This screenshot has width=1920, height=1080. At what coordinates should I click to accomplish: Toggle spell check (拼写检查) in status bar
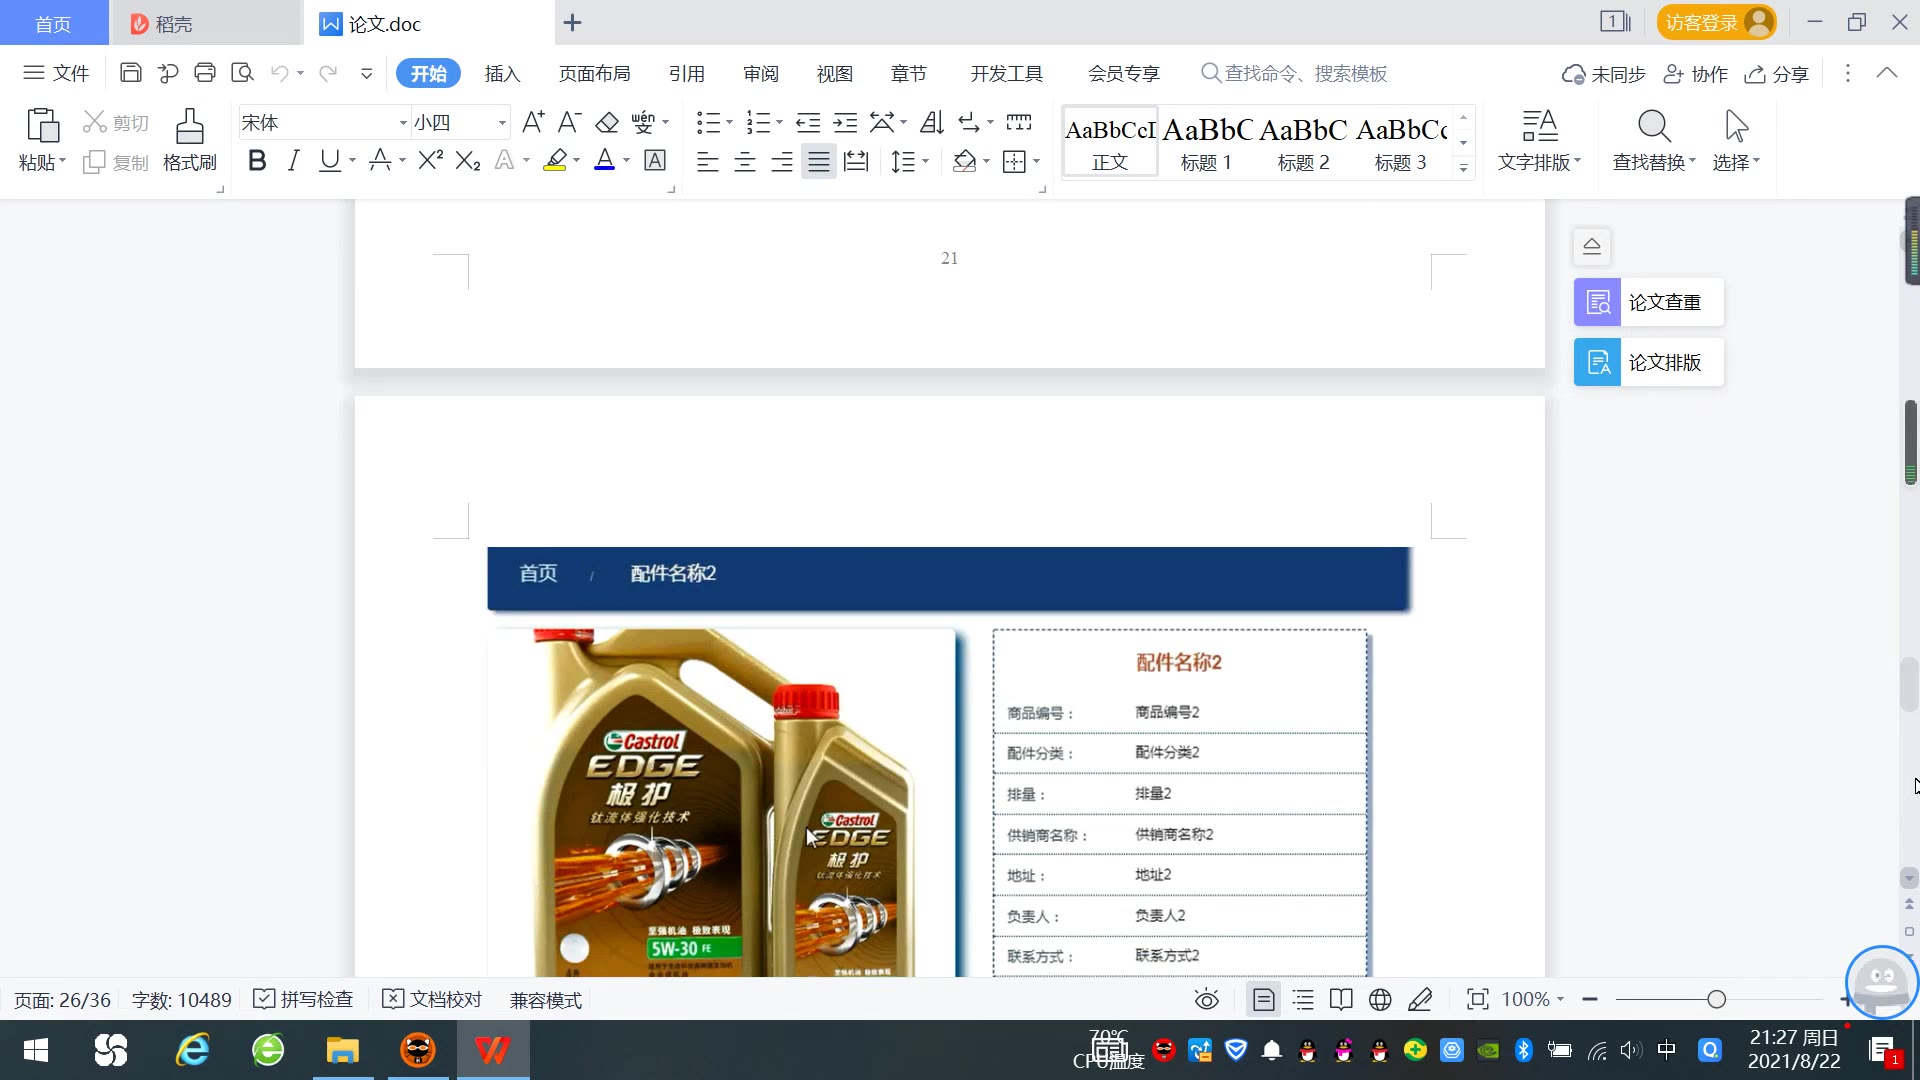click(x=304, y=1000)
